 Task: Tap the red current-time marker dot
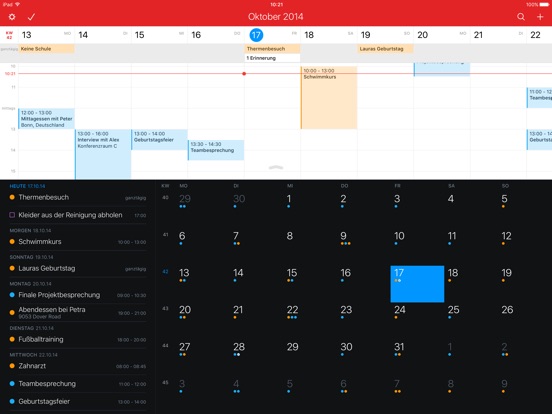point(244,74)
